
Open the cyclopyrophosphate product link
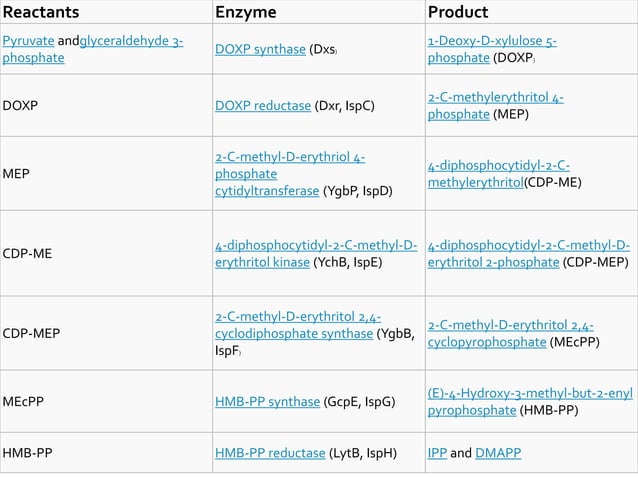click(x=510, y=334)
